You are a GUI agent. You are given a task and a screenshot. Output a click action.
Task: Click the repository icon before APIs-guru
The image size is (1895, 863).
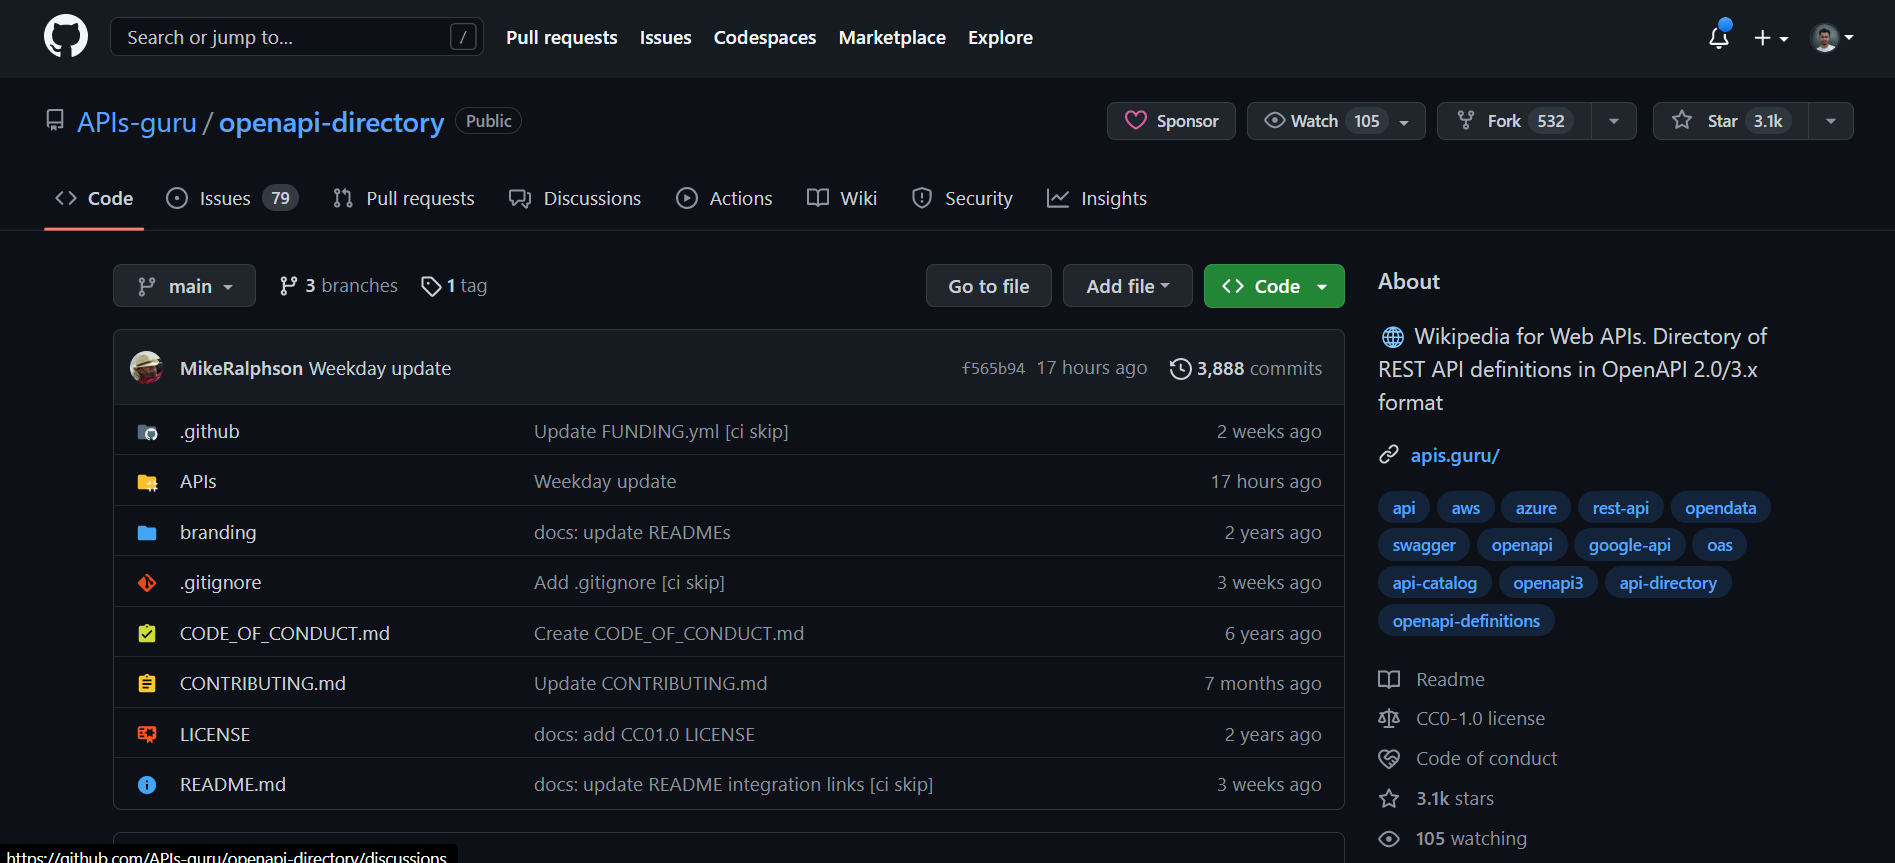pyautogui.click(x=55, y=121)
